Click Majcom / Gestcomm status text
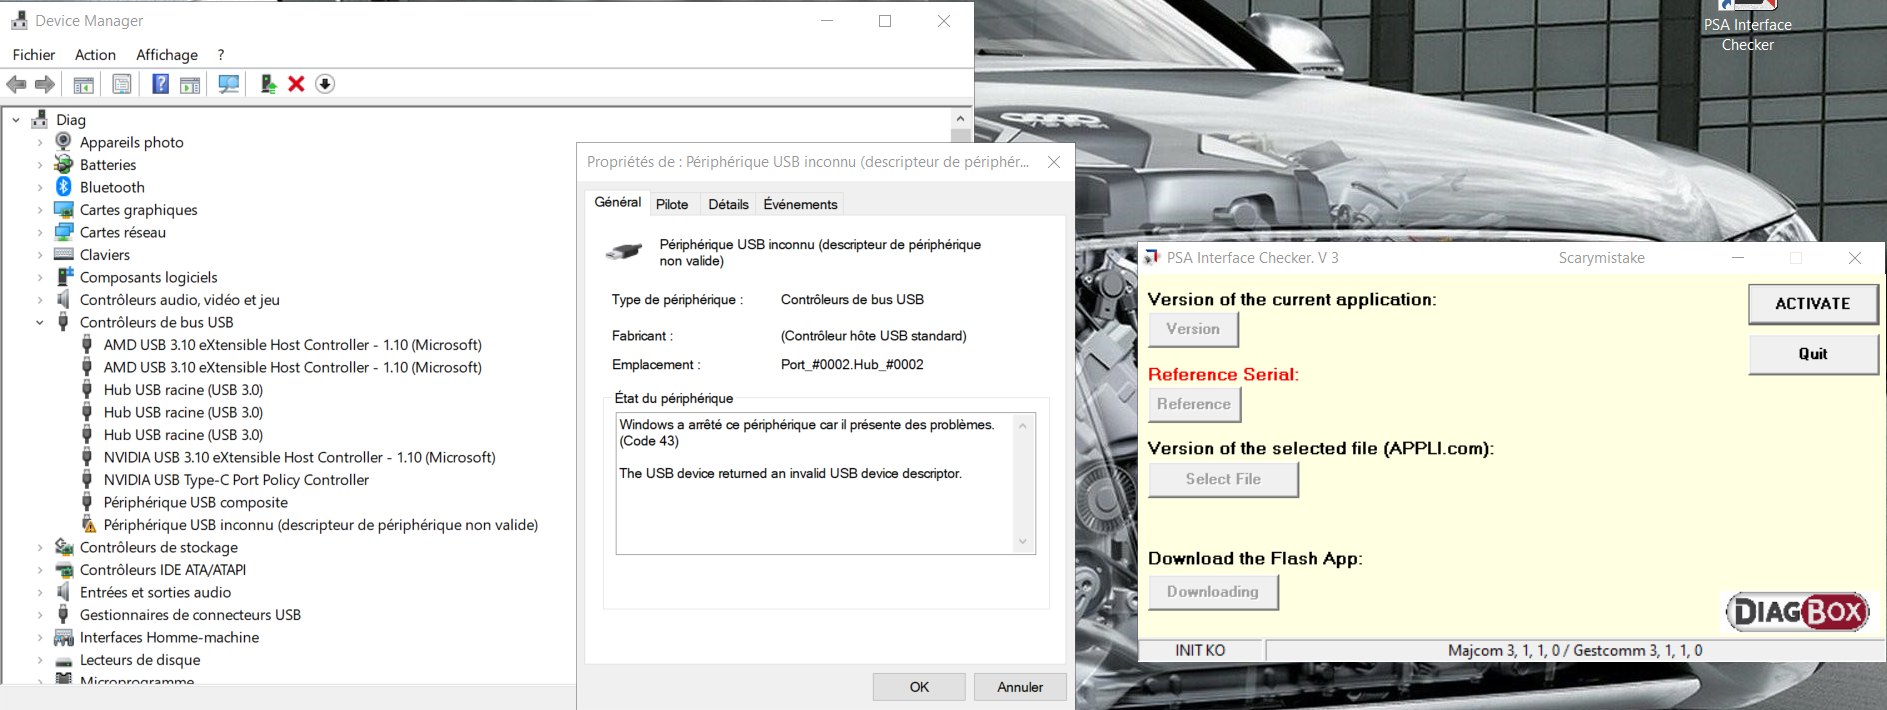Viewport: 1887px width, 710px height. [x=1575, y=650]
